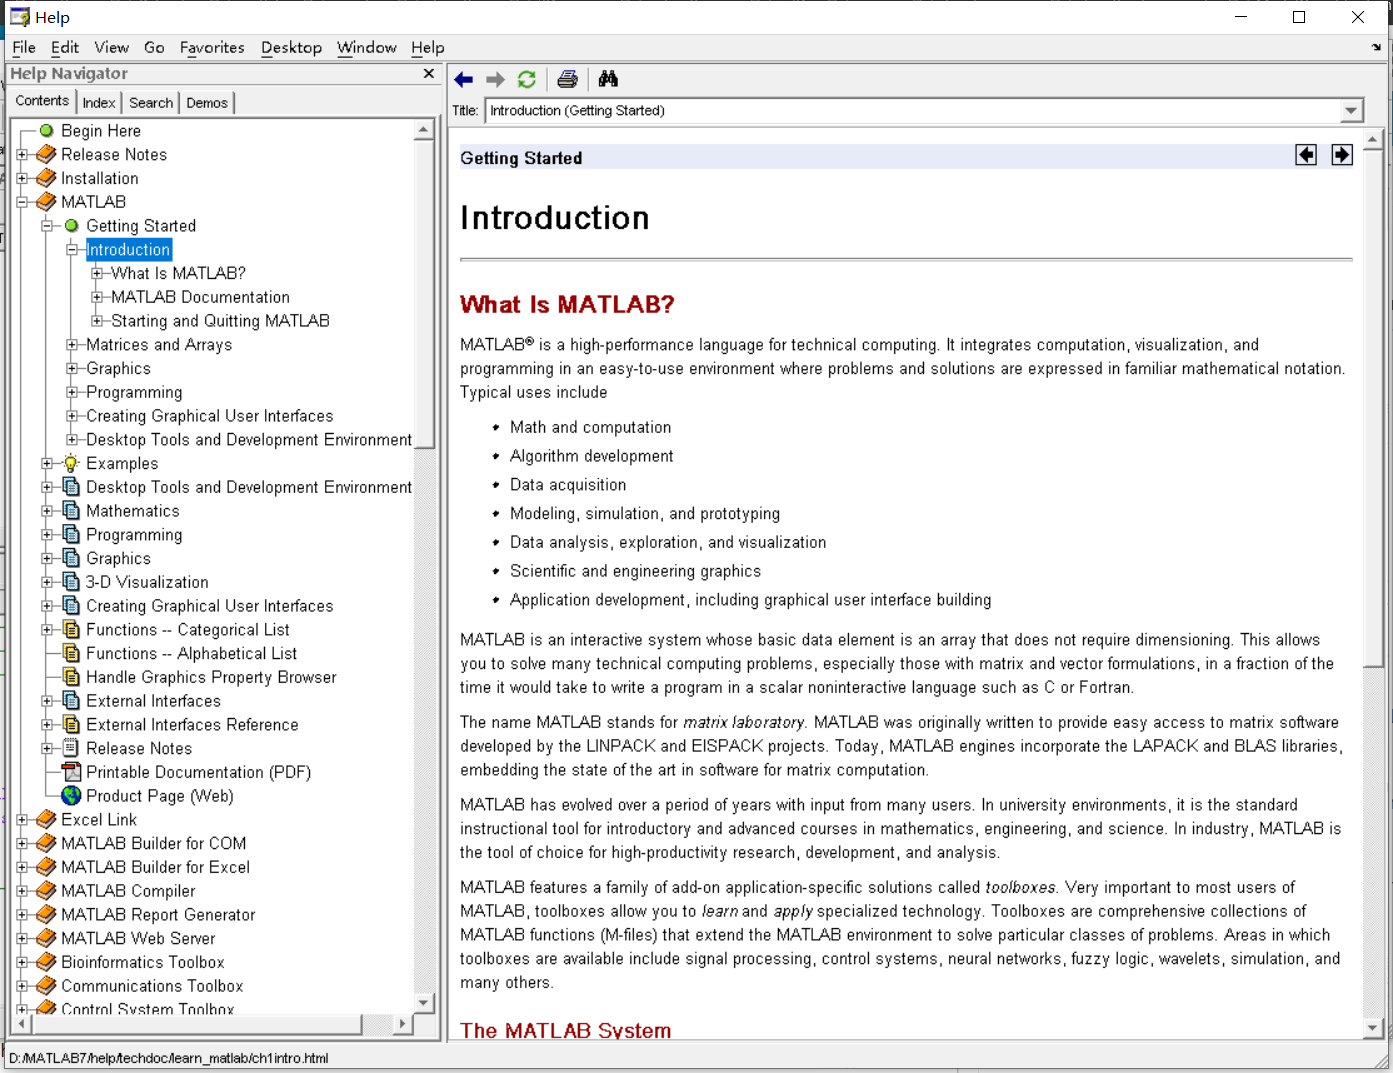Expand the Programming node under Getting Started
Viewport: 1393px width, 1073px height.
[72, 392]
